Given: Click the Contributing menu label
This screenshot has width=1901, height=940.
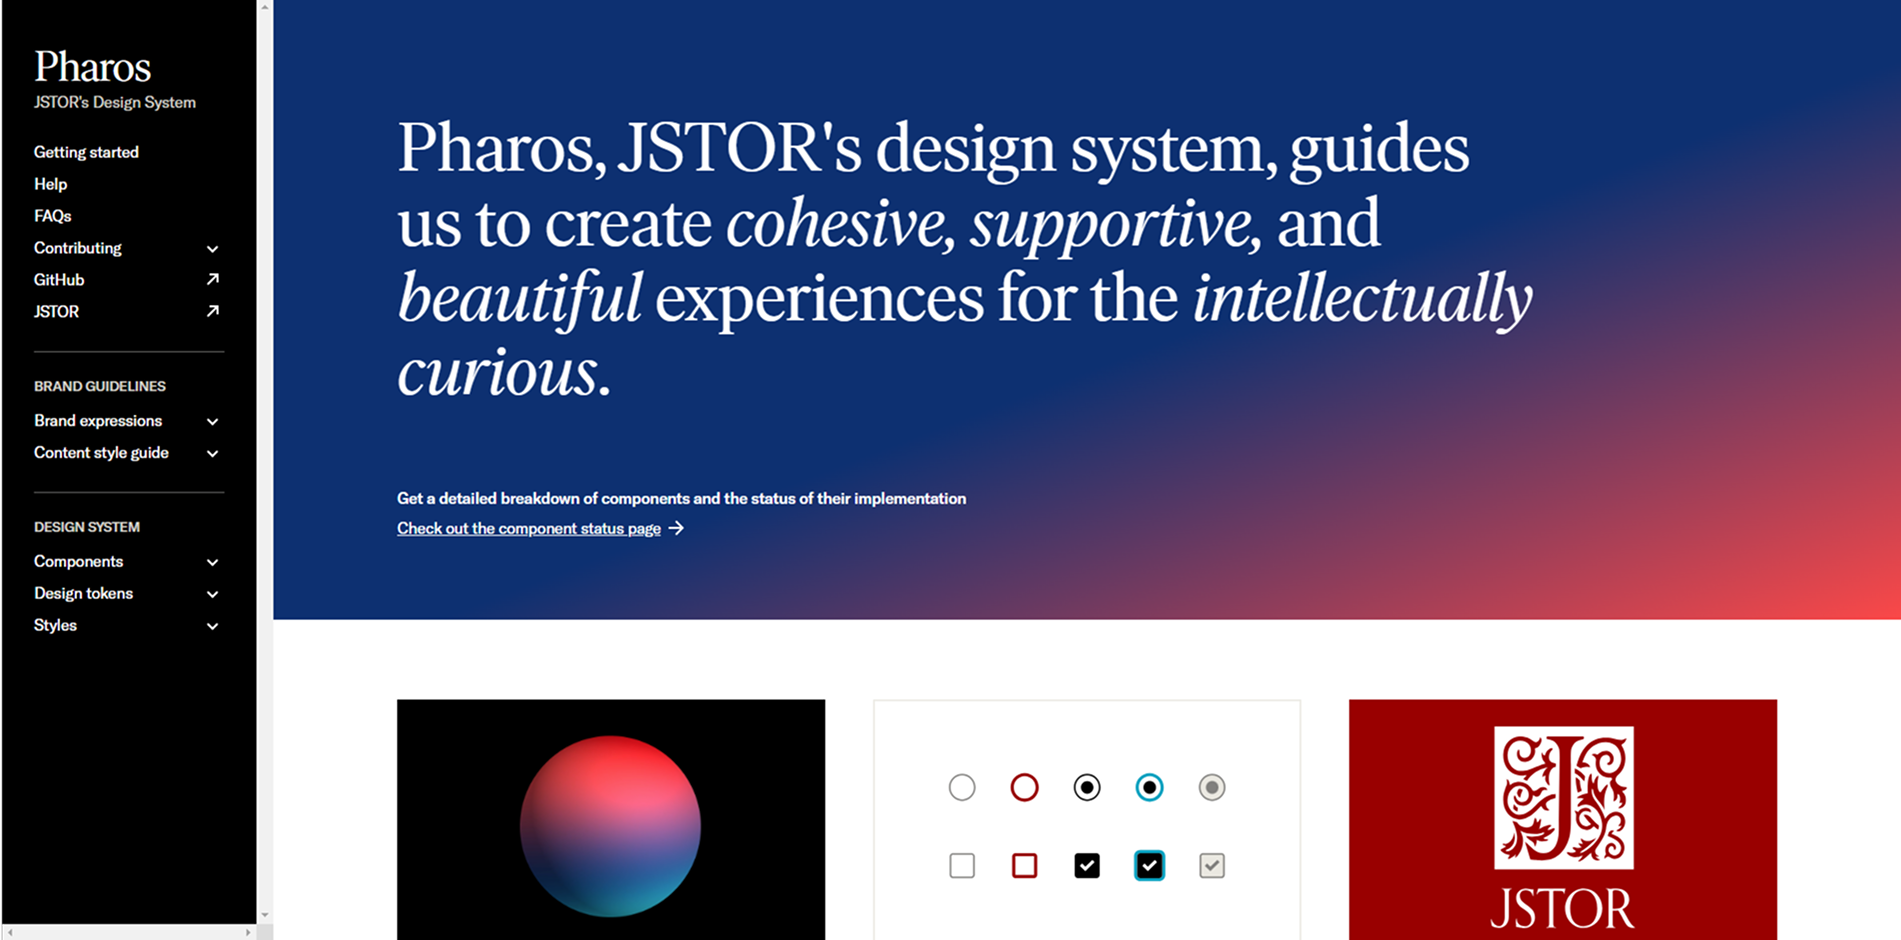Looking at the screenshot, I should pyautogui.click(x=78, y=248).
